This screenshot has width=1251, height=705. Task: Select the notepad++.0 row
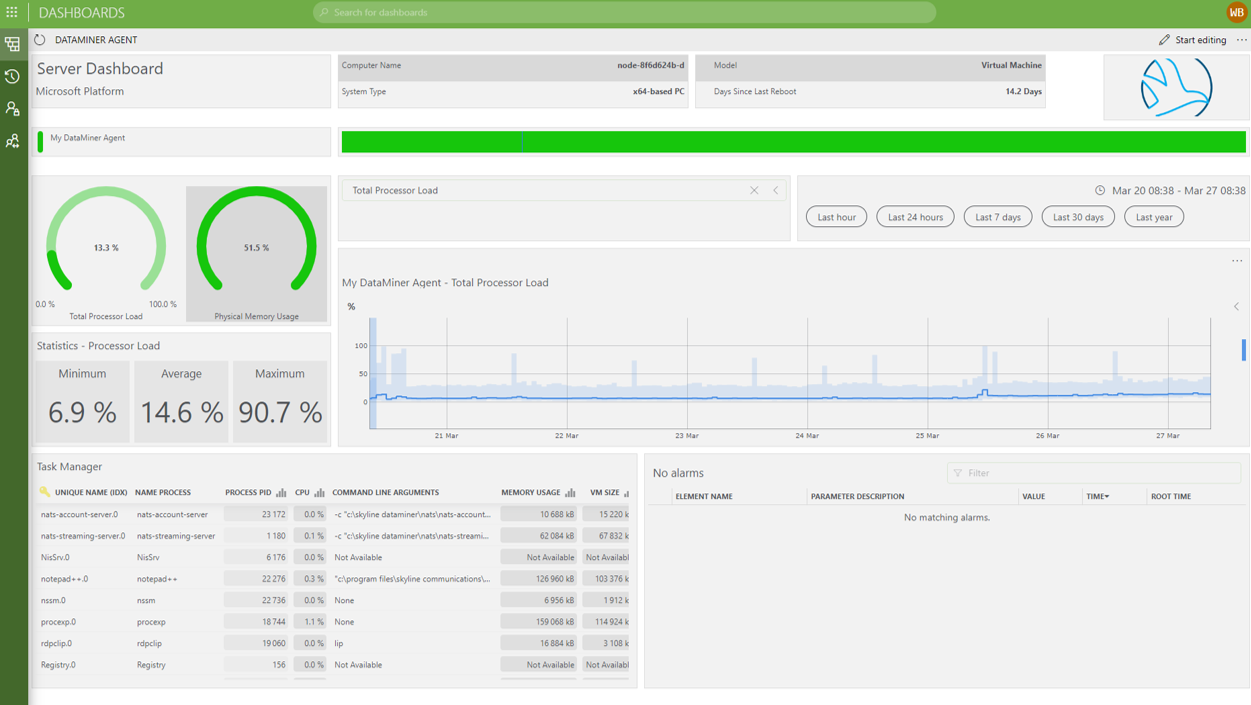pyautogui.click(x=334, y=579)
